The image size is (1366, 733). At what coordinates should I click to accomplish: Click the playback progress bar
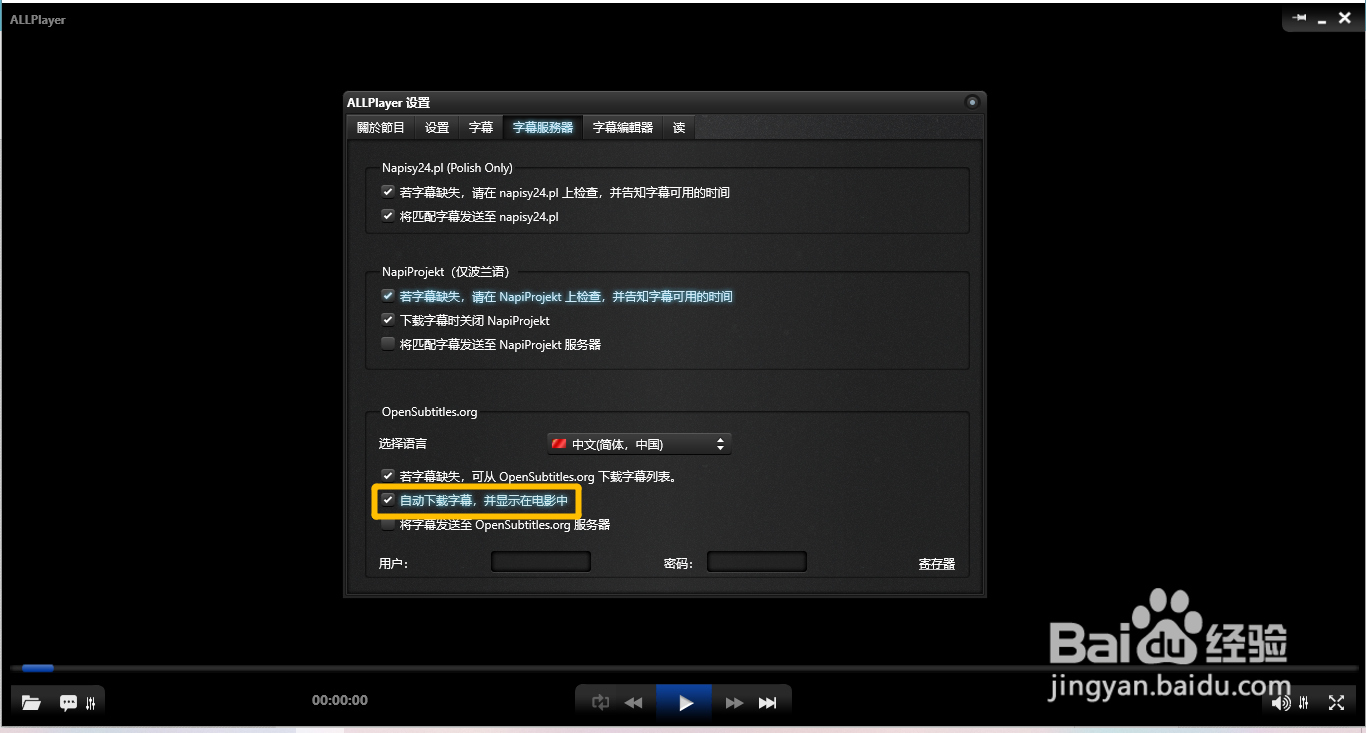point(683,668)
